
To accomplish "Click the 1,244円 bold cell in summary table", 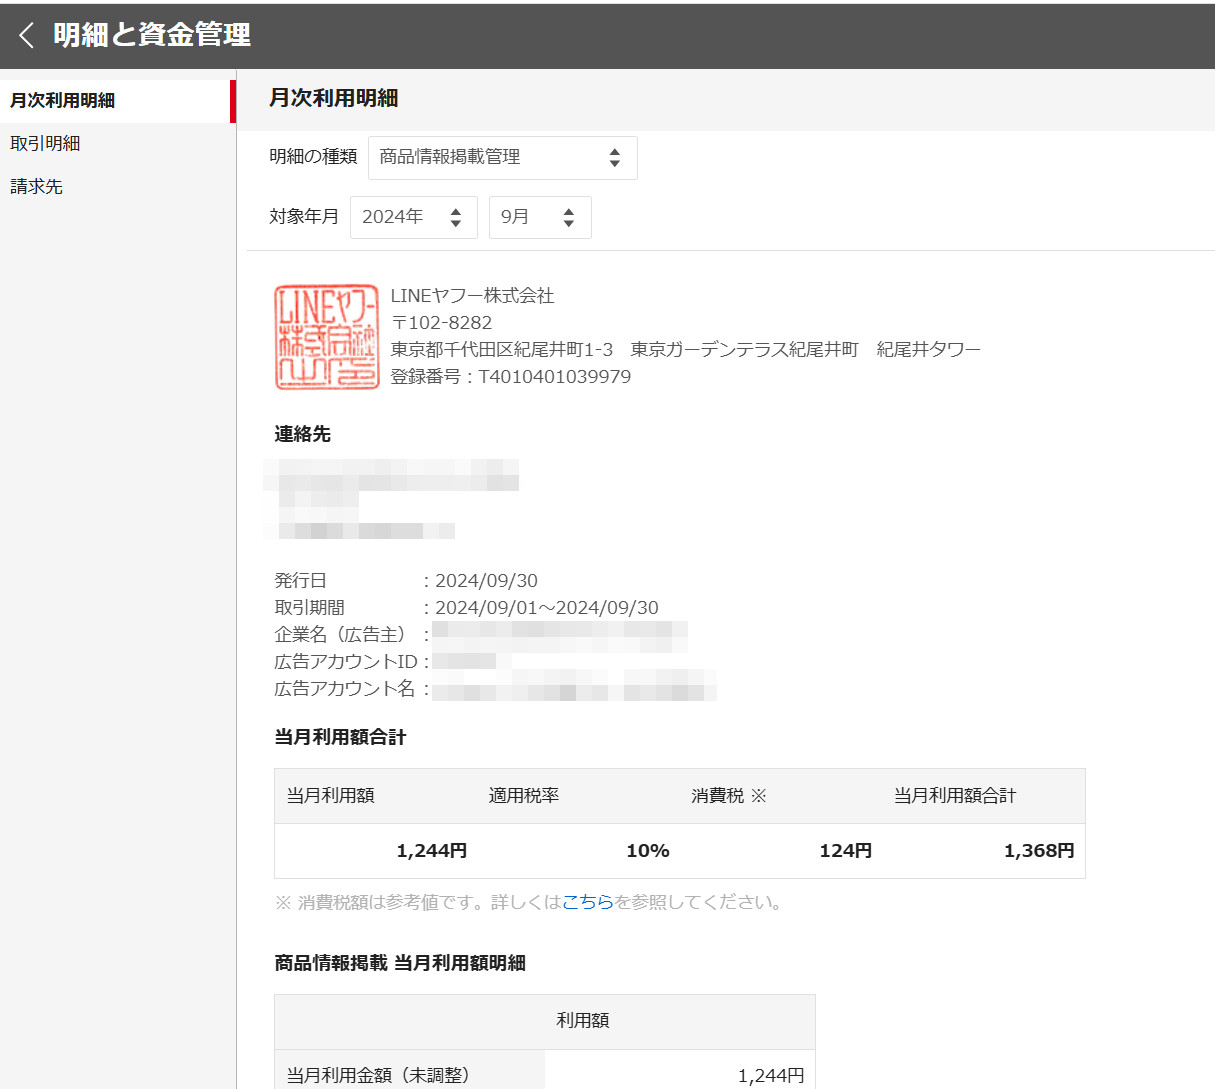I will tap(432, 851).
